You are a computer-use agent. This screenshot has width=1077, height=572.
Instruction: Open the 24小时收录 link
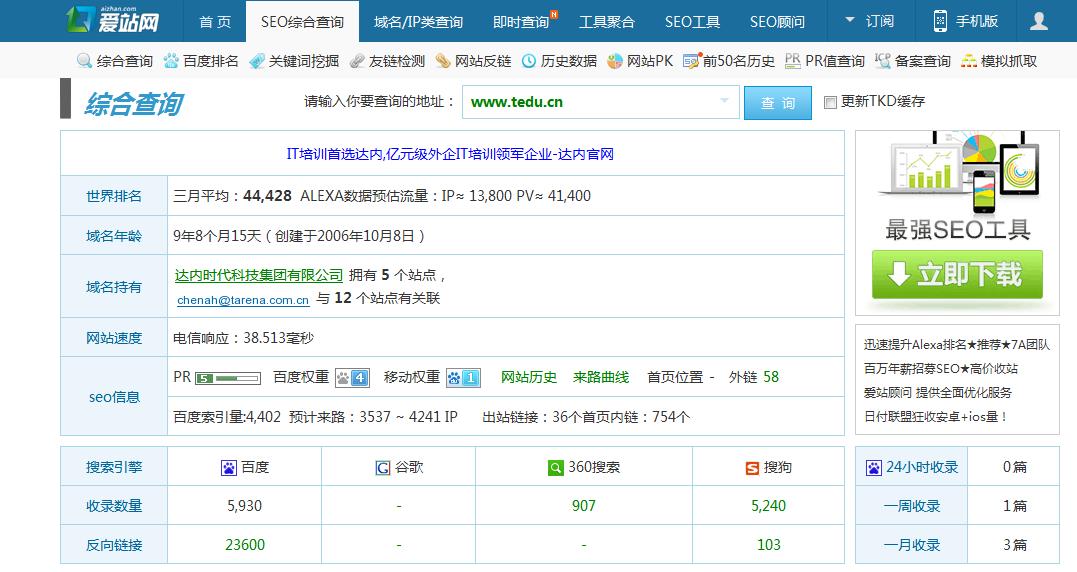tap(922, 468)
